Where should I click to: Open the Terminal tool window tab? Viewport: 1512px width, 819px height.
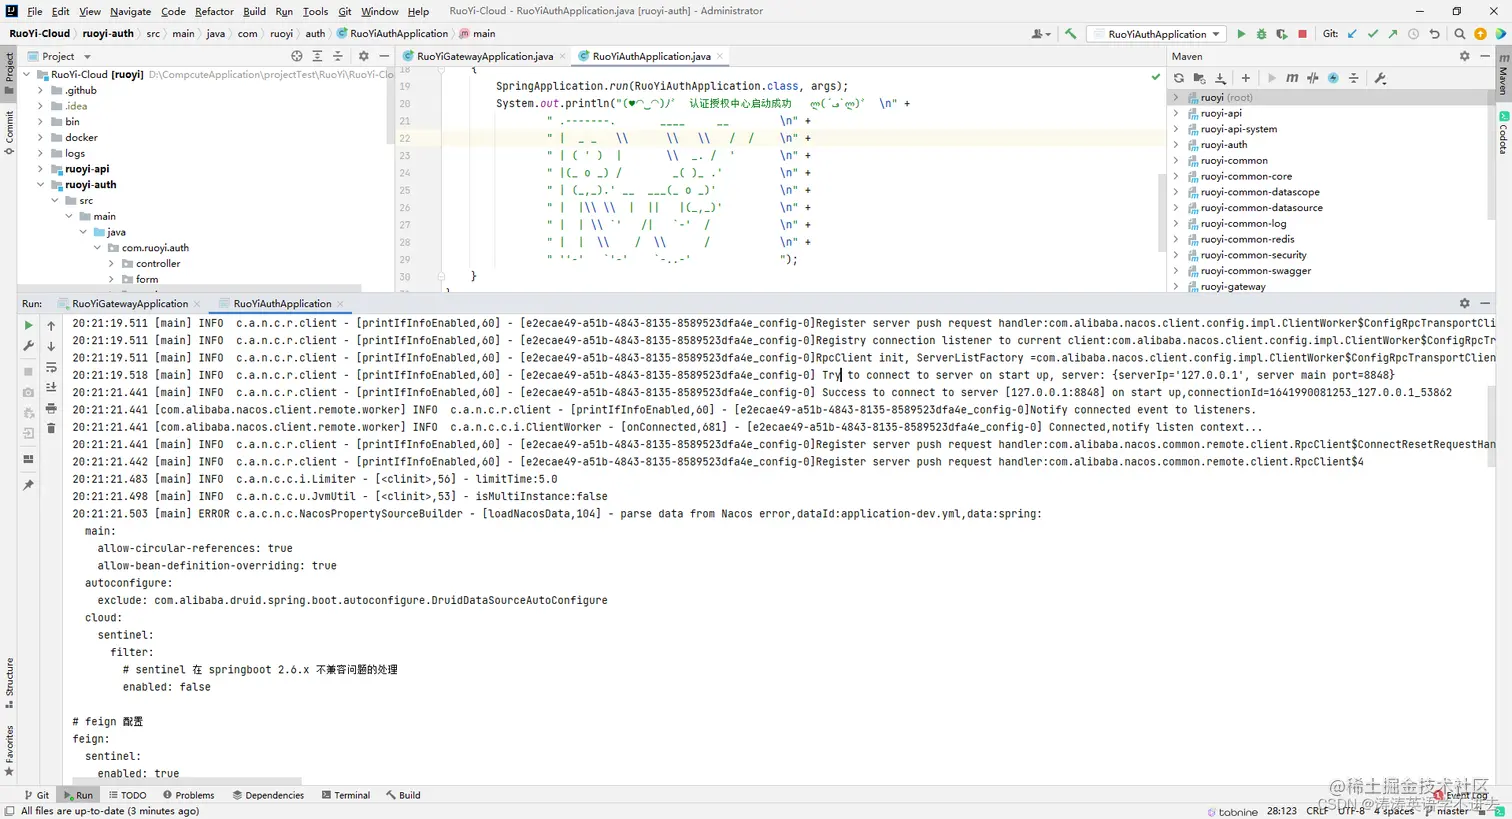[x=346, y=795]
